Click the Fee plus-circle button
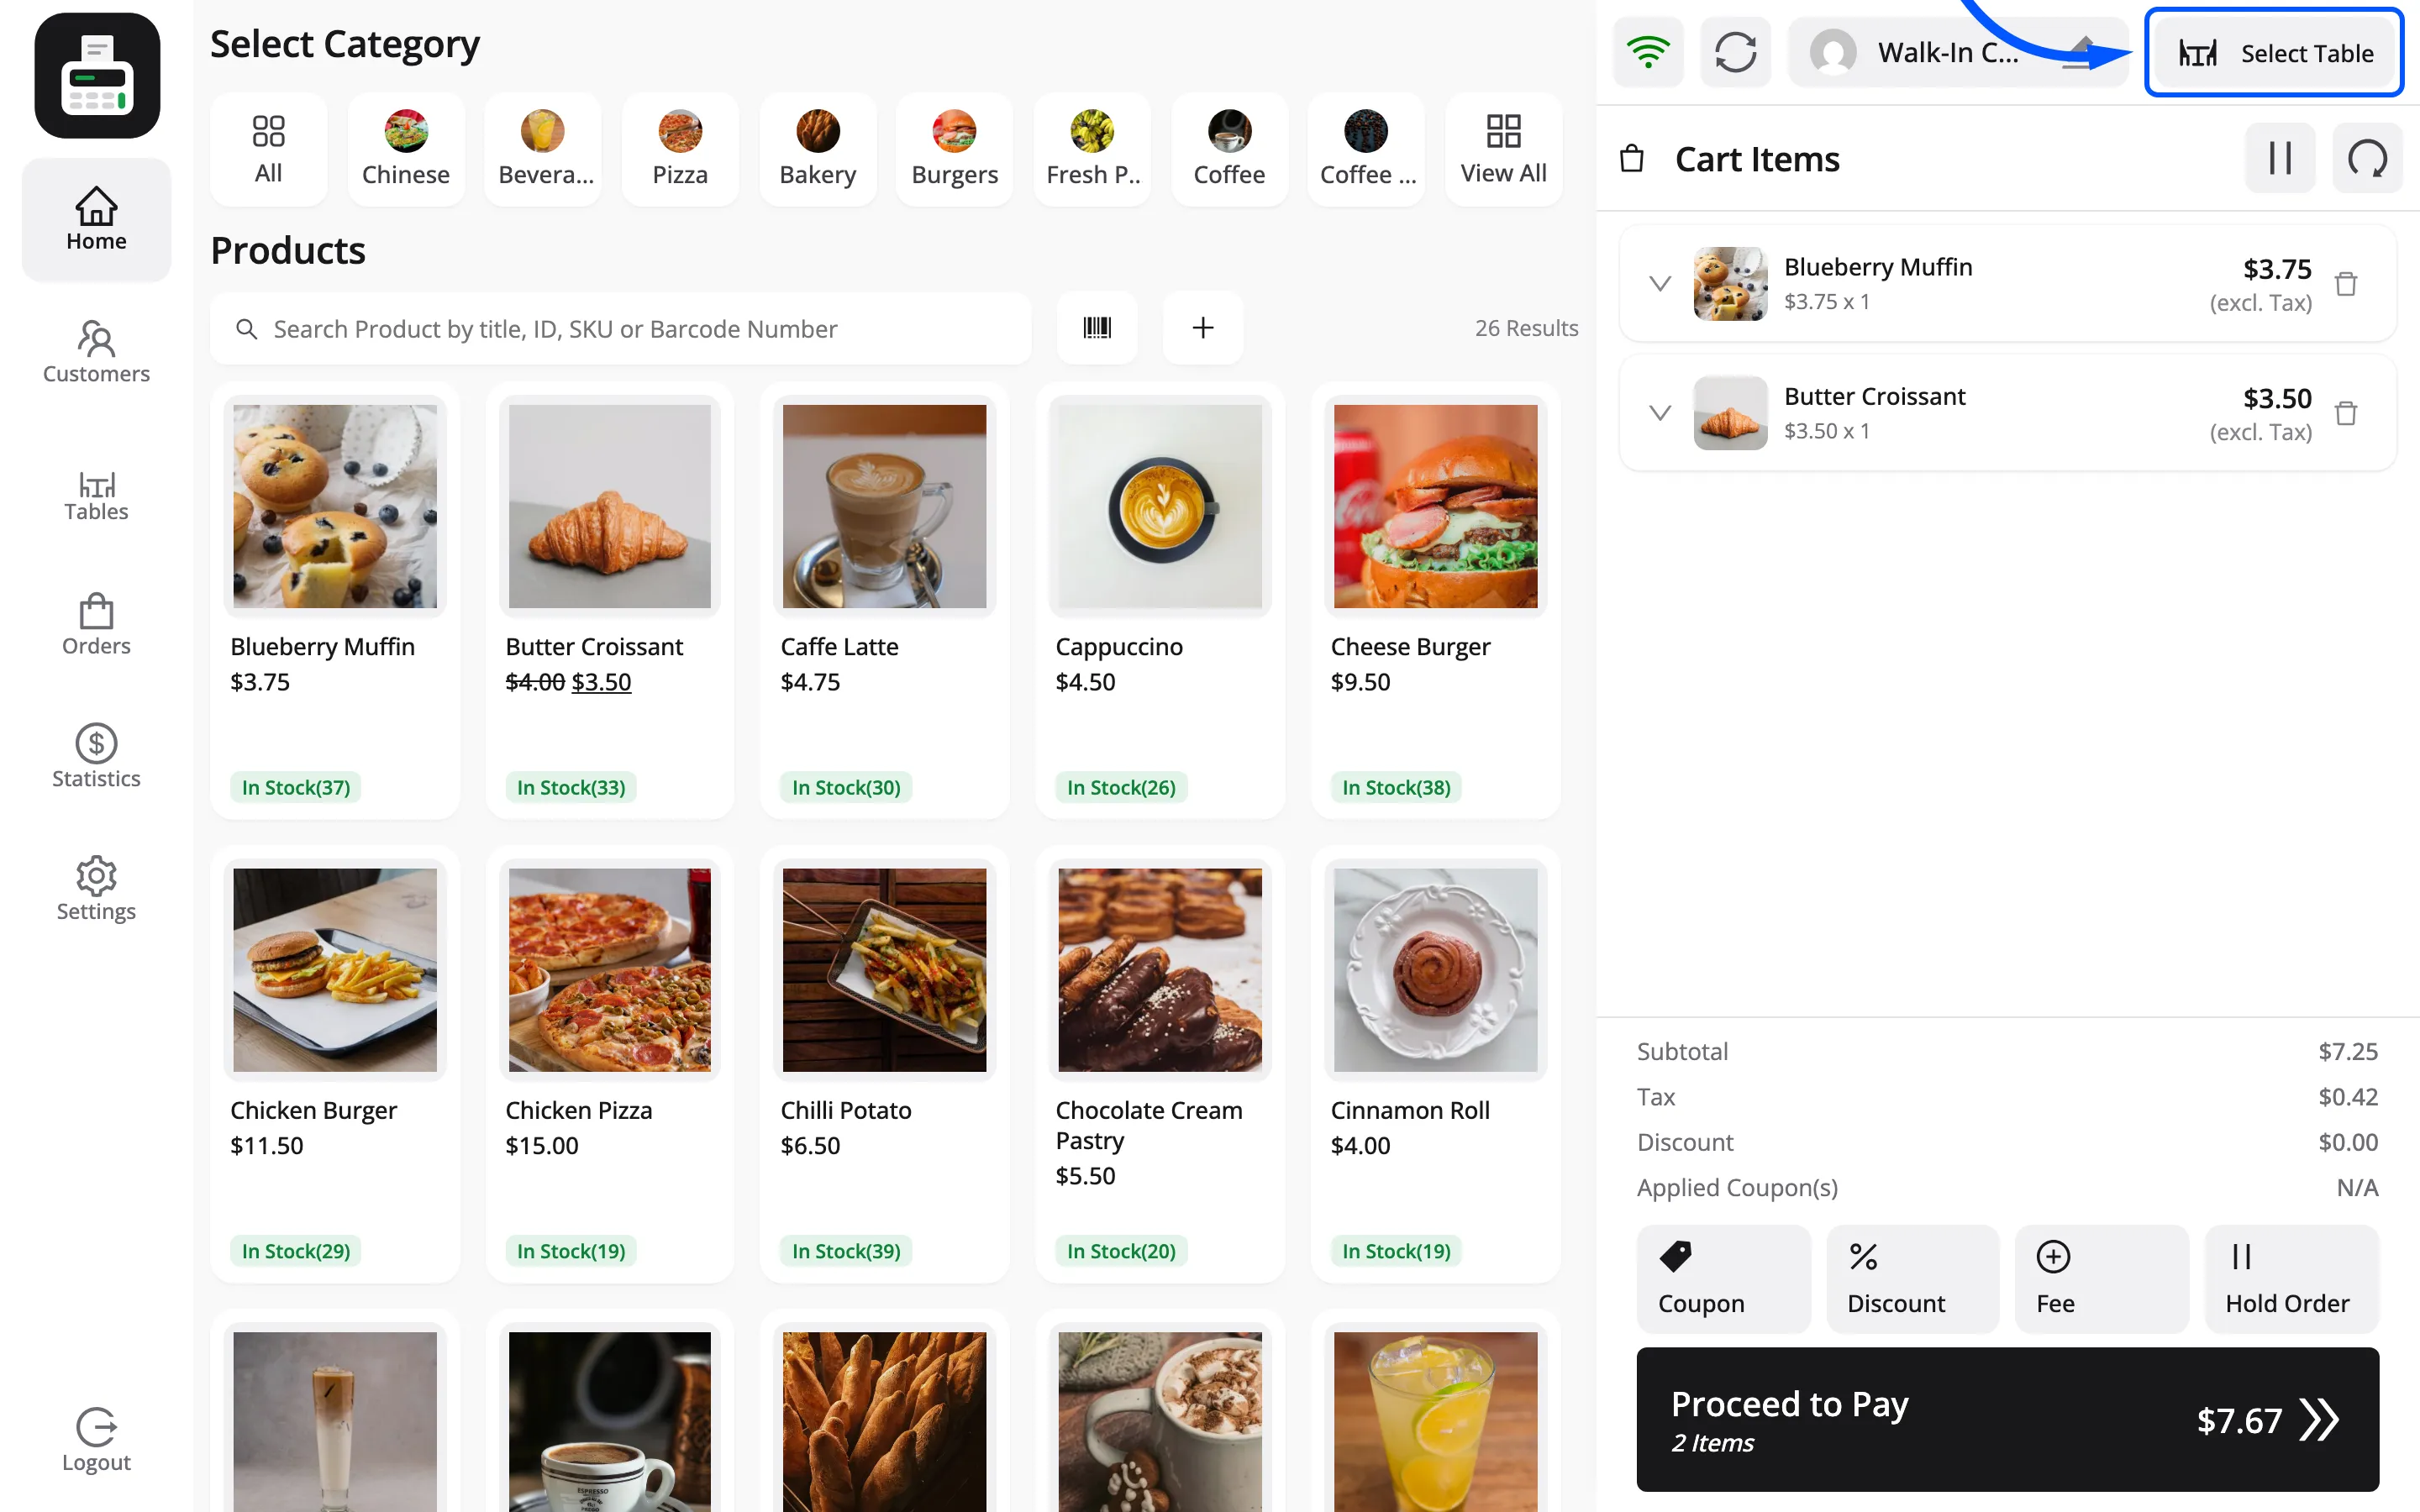 [2101, 1279]
